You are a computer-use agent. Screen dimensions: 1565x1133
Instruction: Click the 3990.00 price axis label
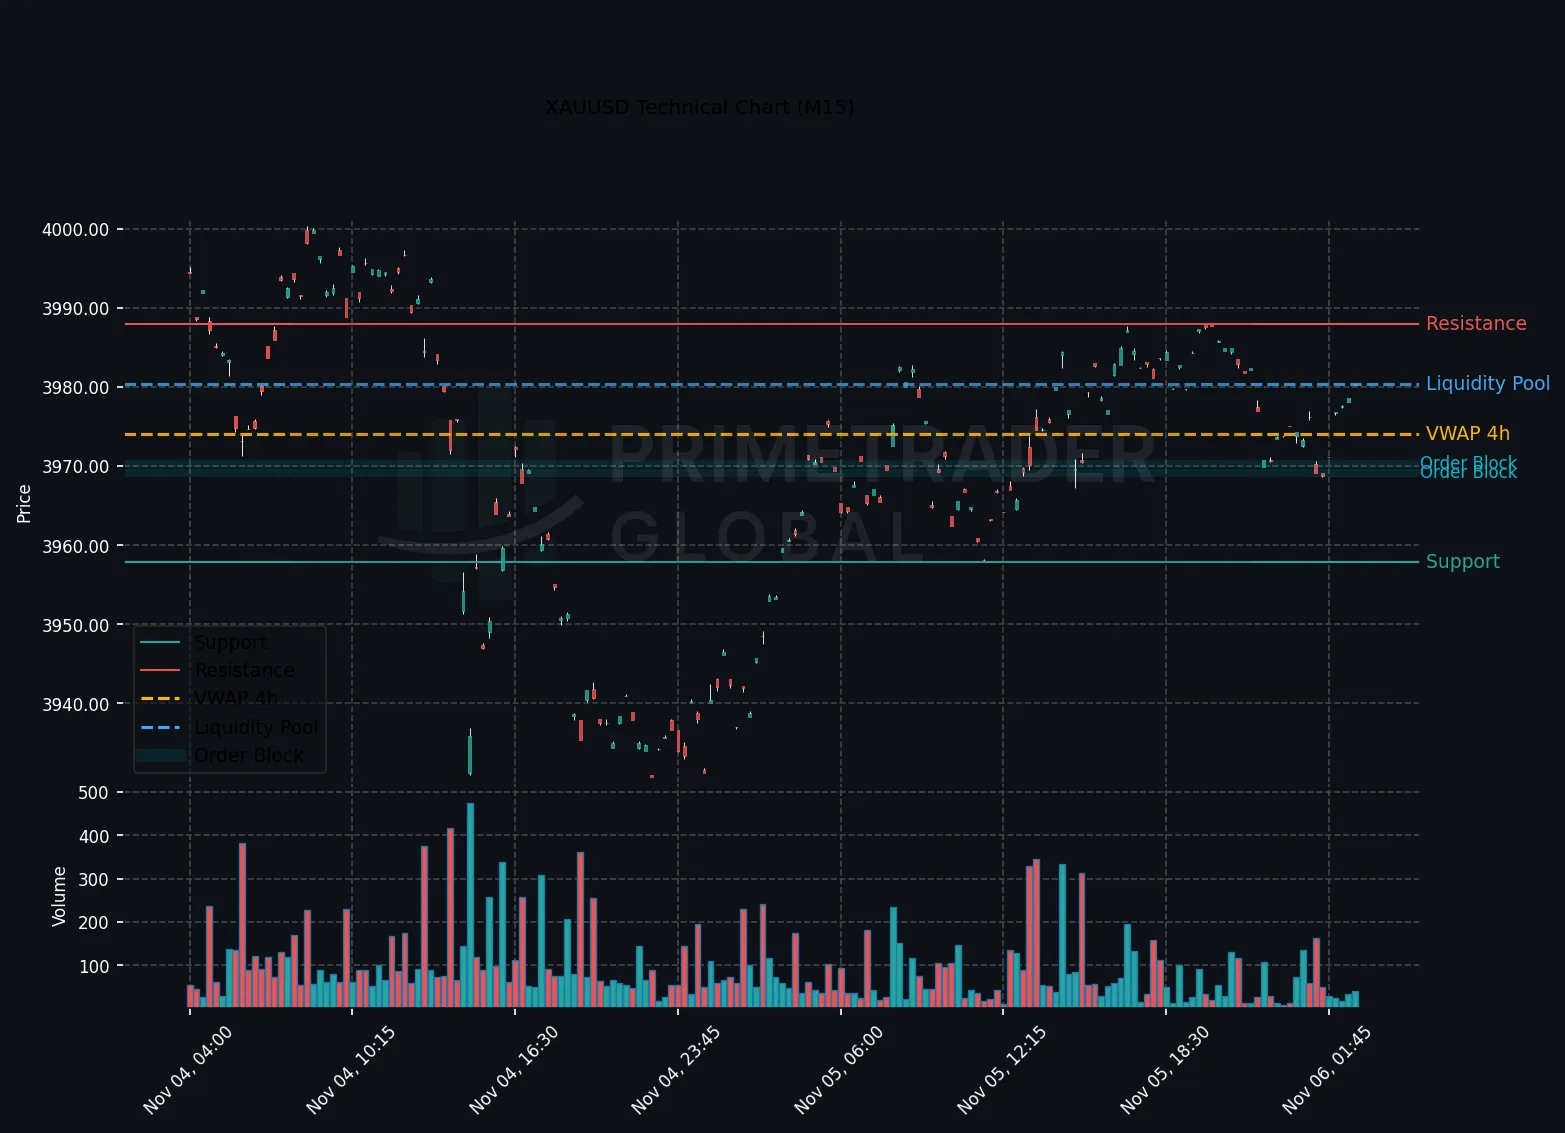[75, 309]
